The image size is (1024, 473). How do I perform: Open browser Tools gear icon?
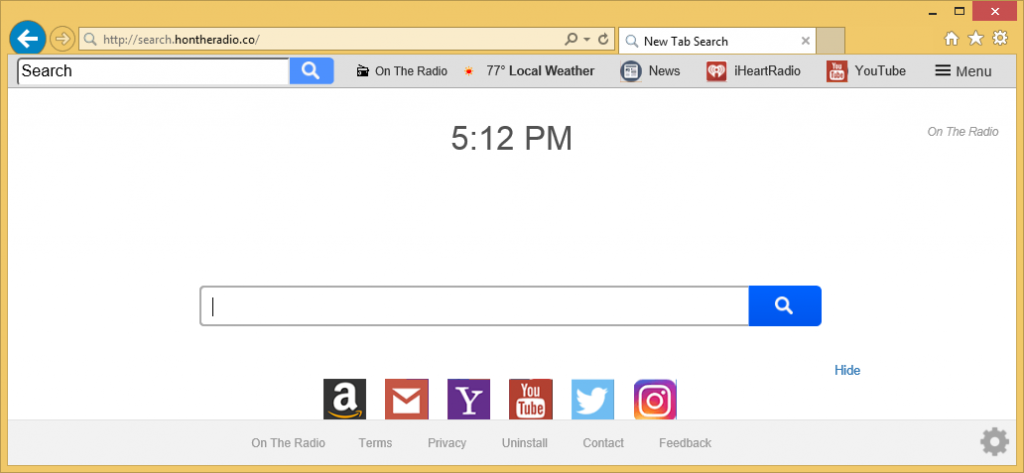tap(1000, 39)
